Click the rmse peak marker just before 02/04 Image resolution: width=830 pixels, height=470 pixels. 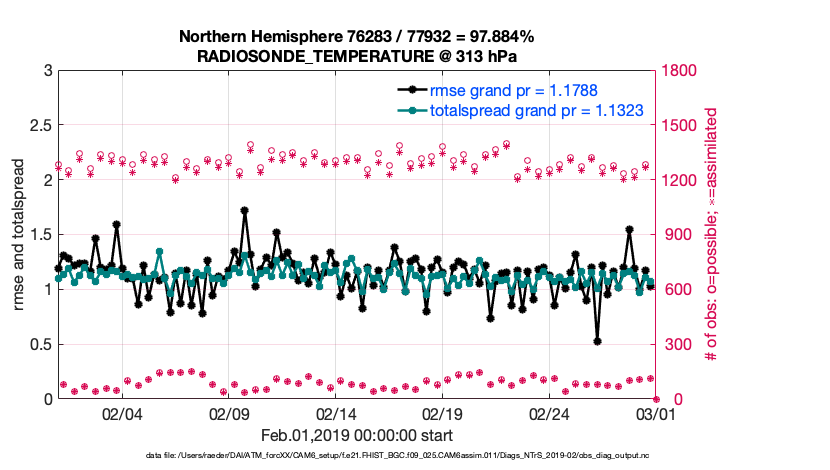click(x=117, y=225)
